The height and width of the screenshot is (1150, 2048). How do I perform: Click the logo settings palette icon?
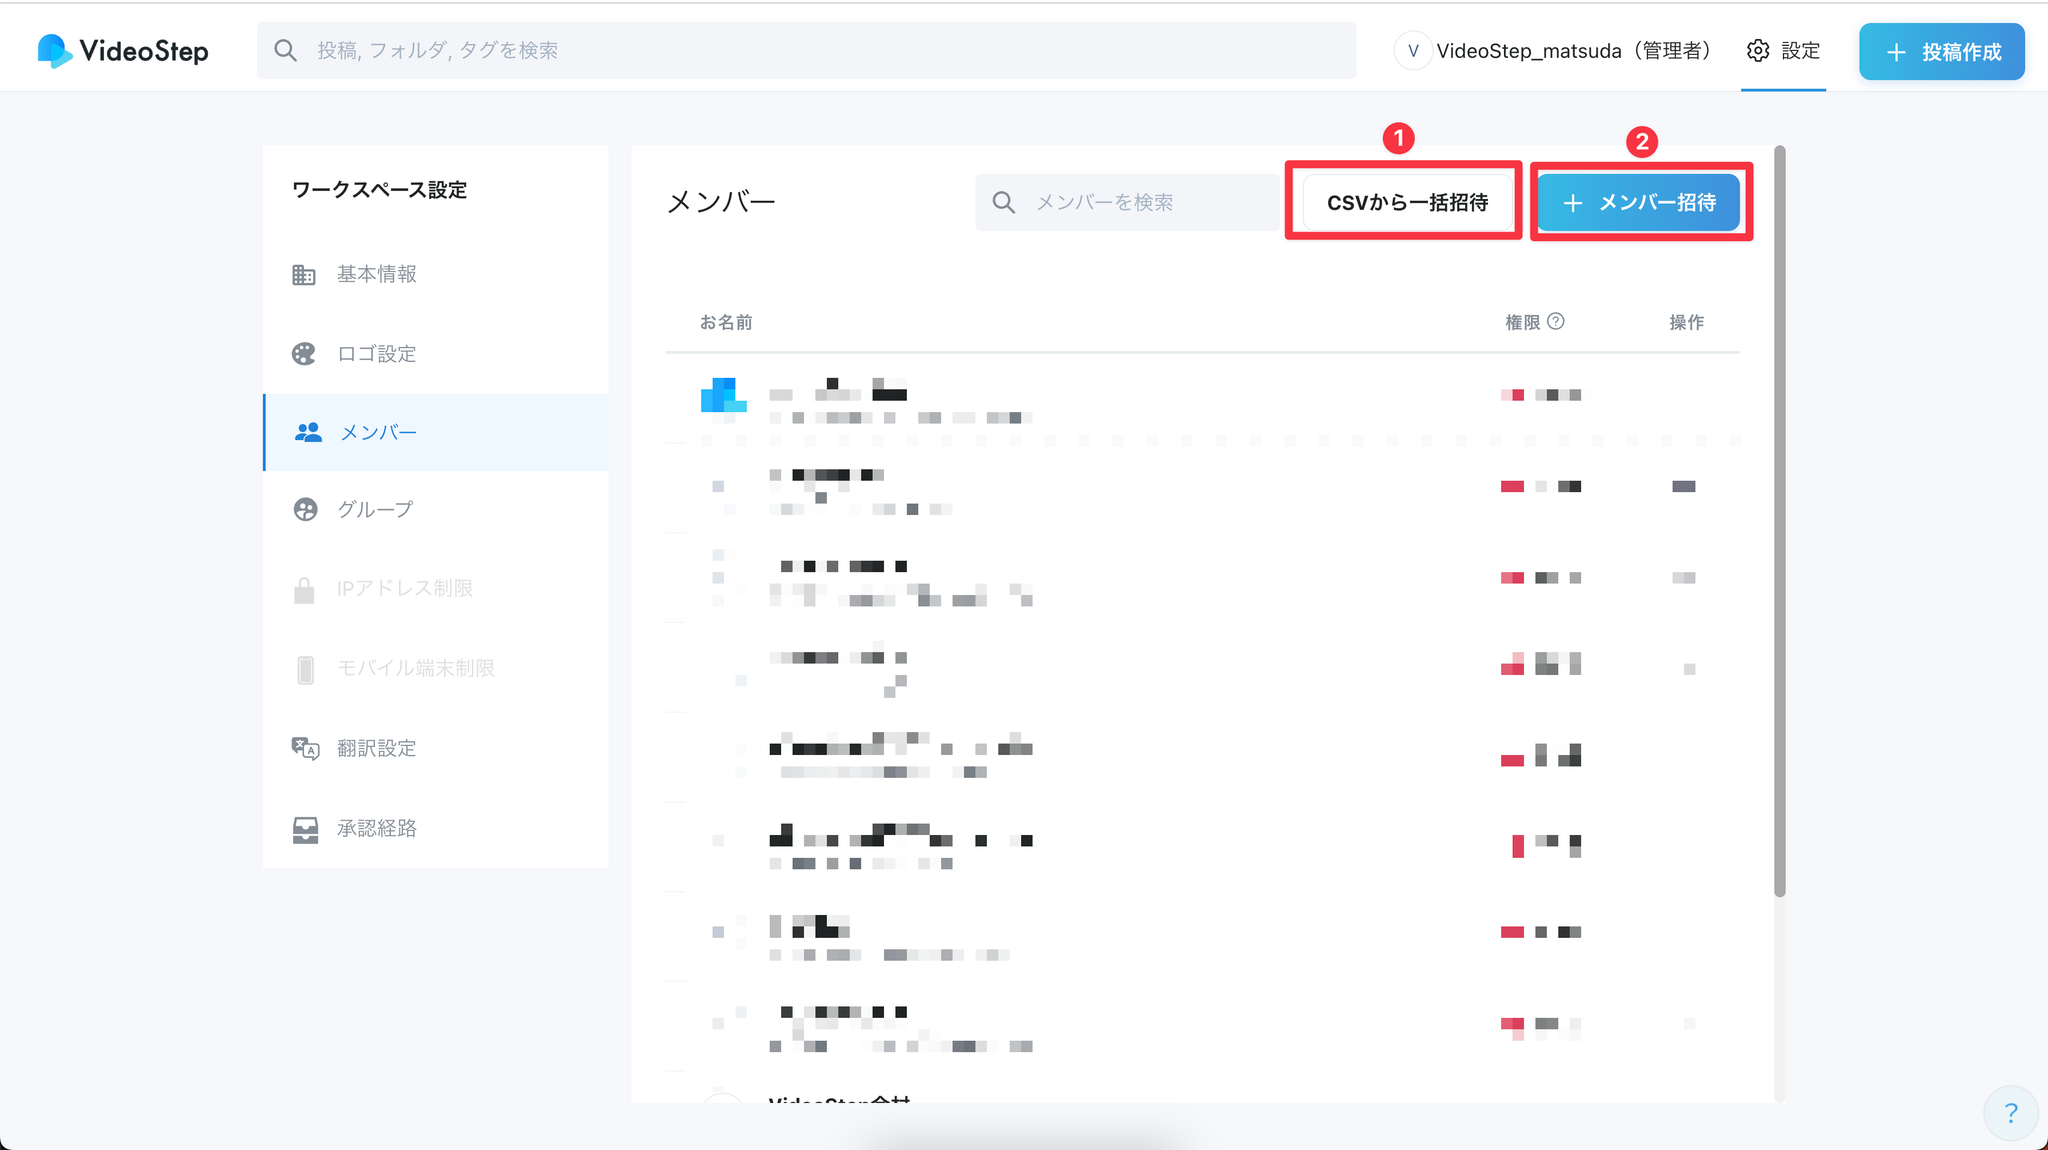[304, 354]
